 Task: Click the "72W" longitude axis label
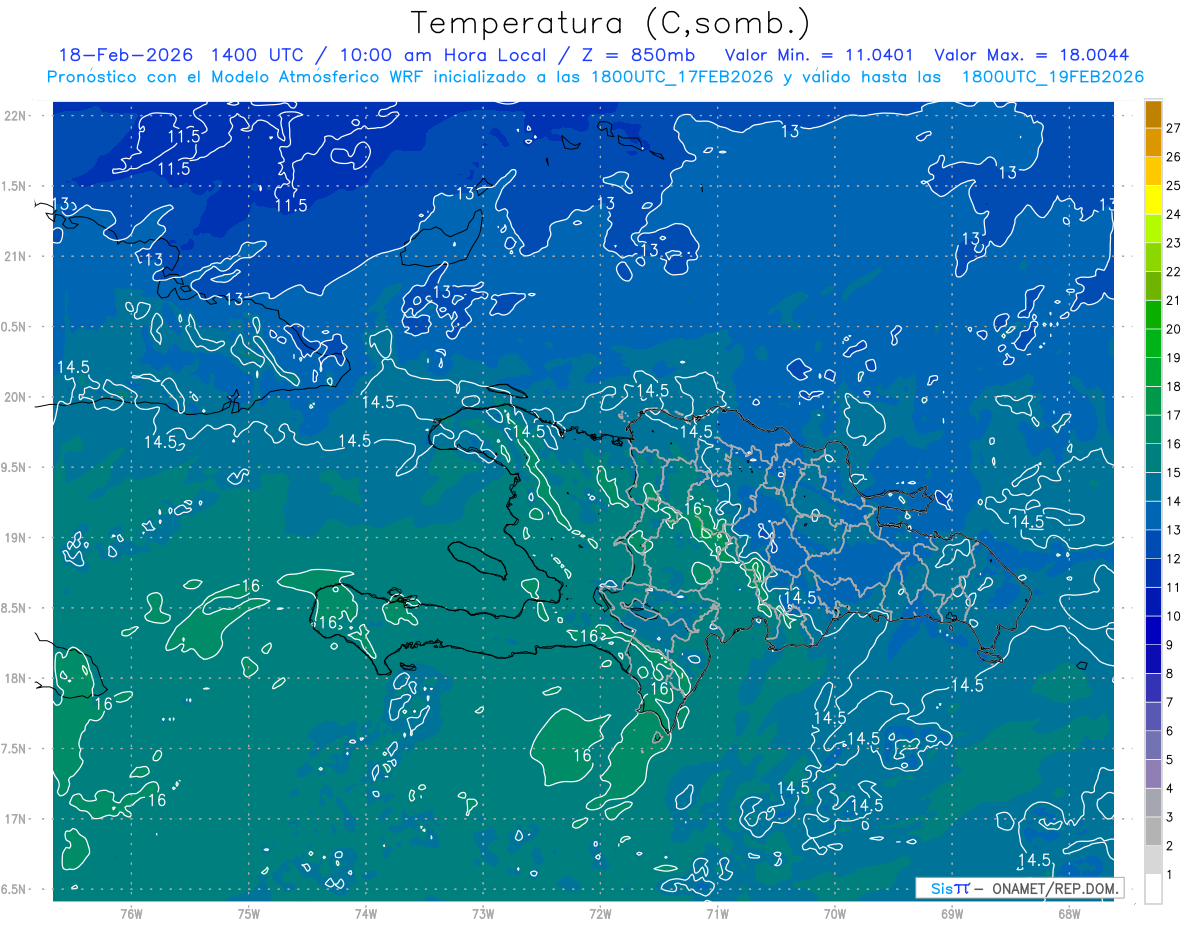600,913
